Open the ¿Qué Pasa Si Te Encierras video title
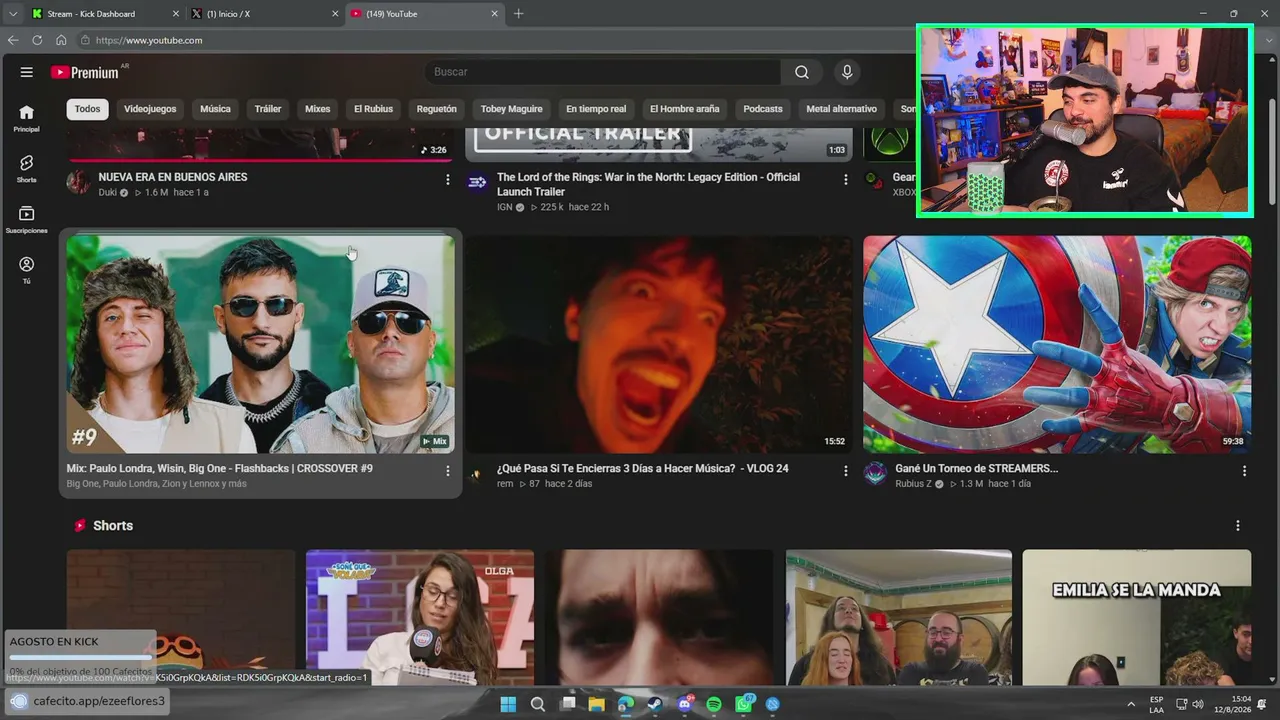Image resolution: width=1280 pixels, height=720 pixels. [643, 469]
